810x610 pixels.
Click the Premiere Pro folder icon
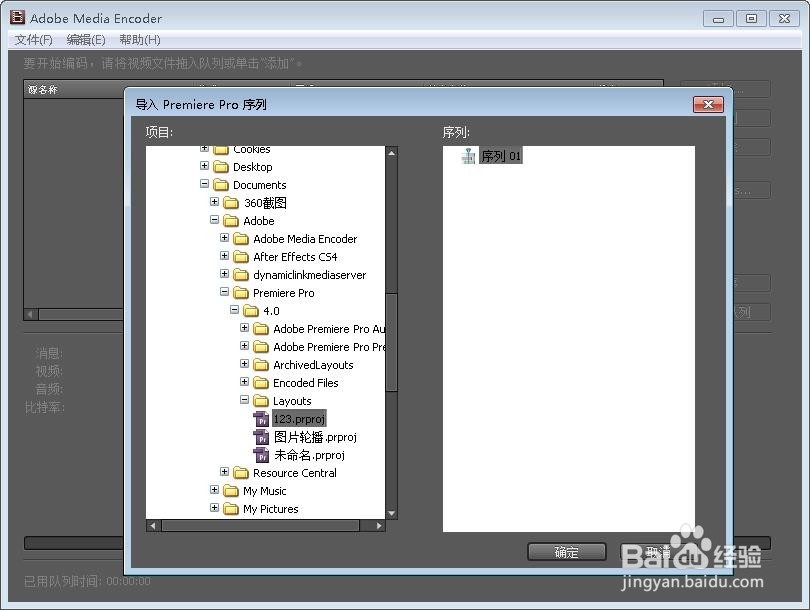pos(241,293)
